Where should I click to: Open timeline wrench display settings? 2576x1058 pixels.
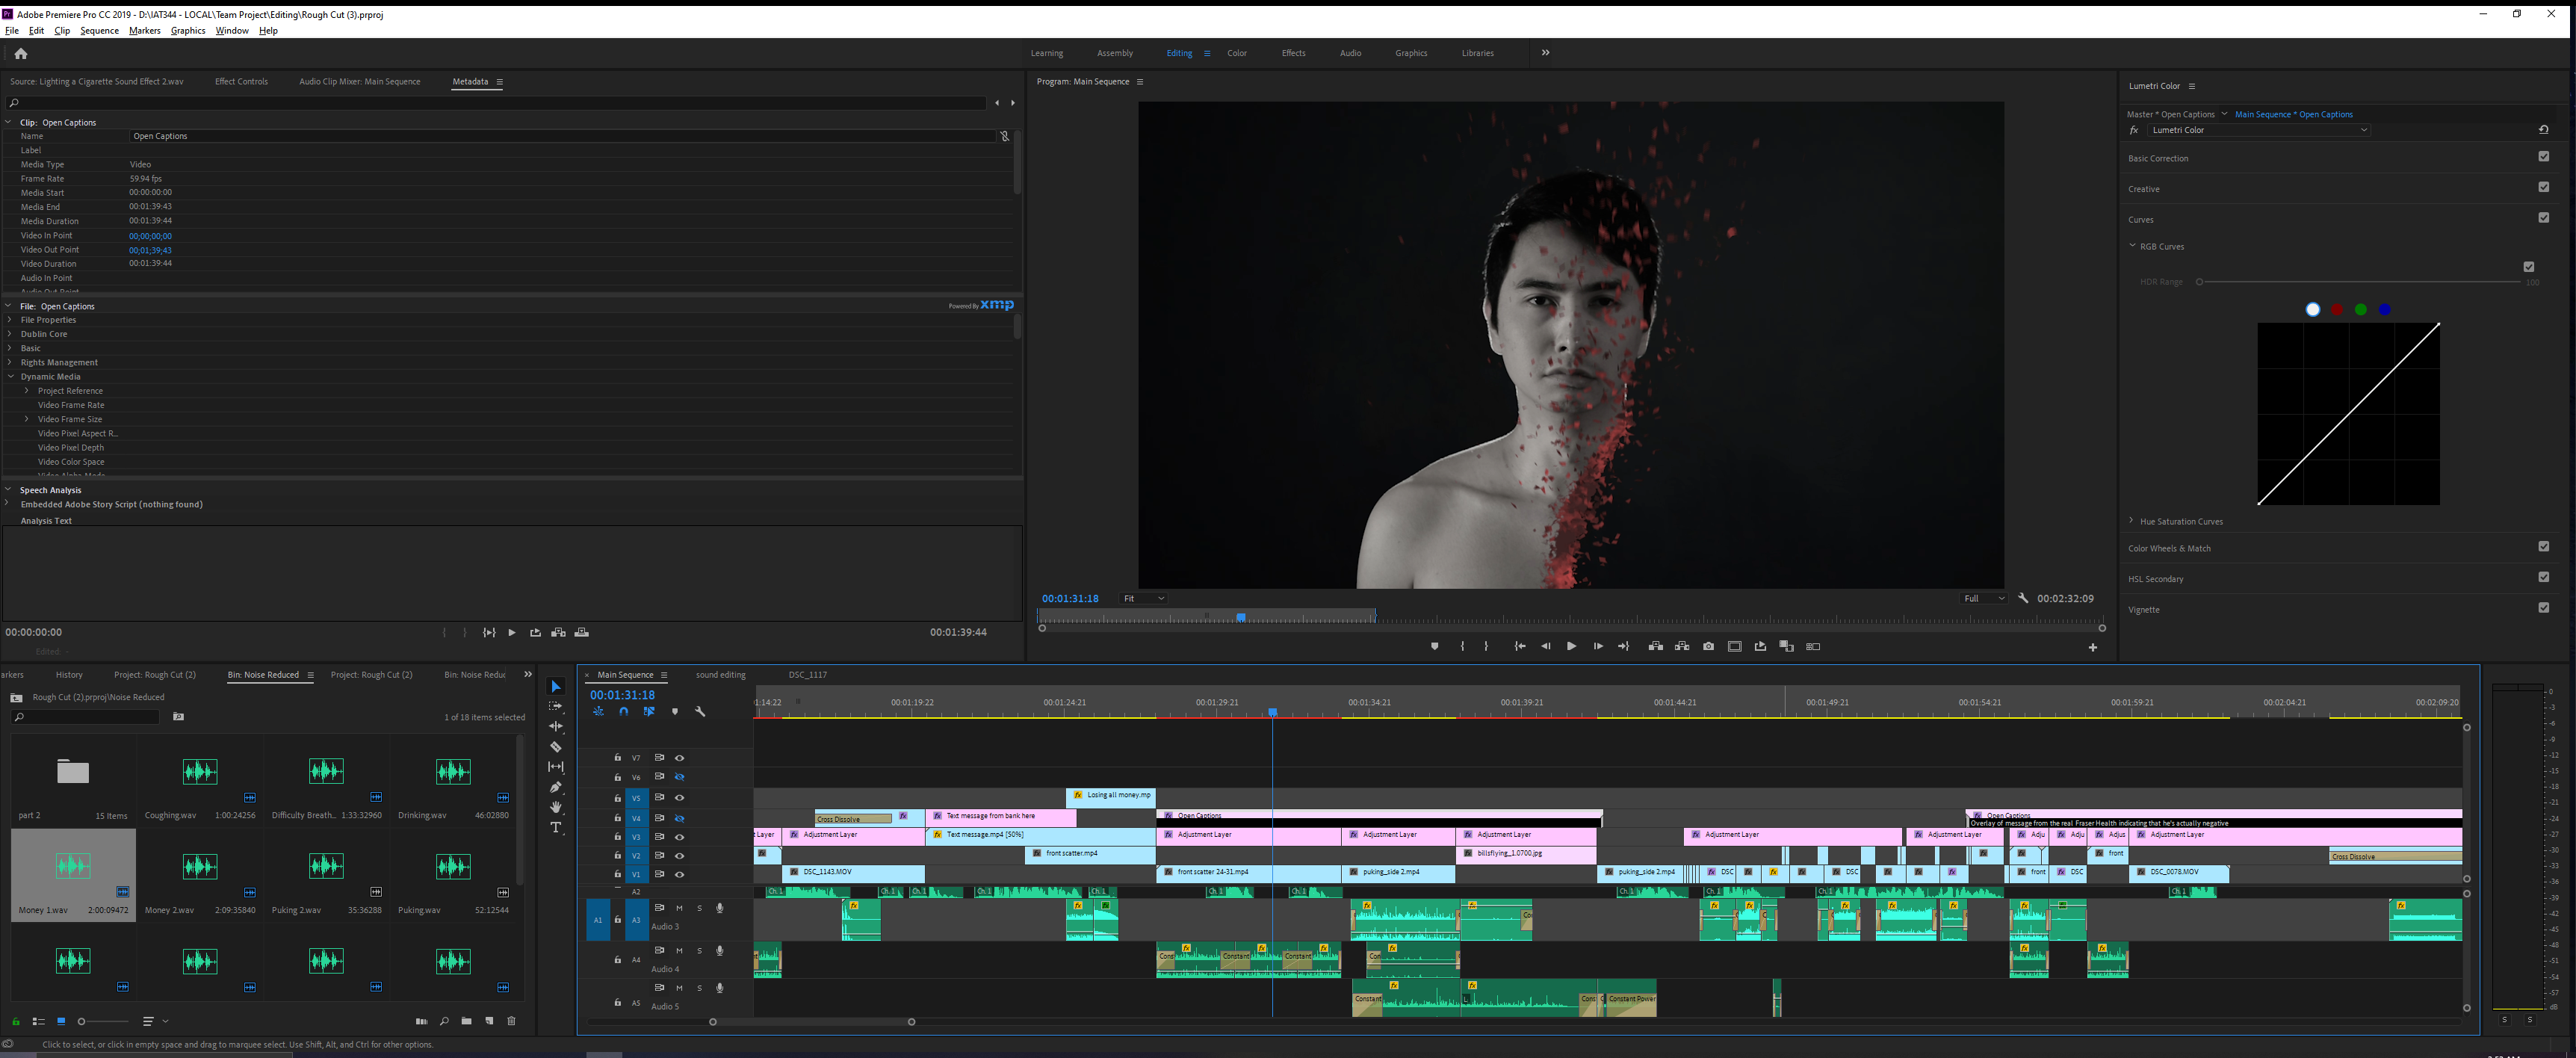700,712
